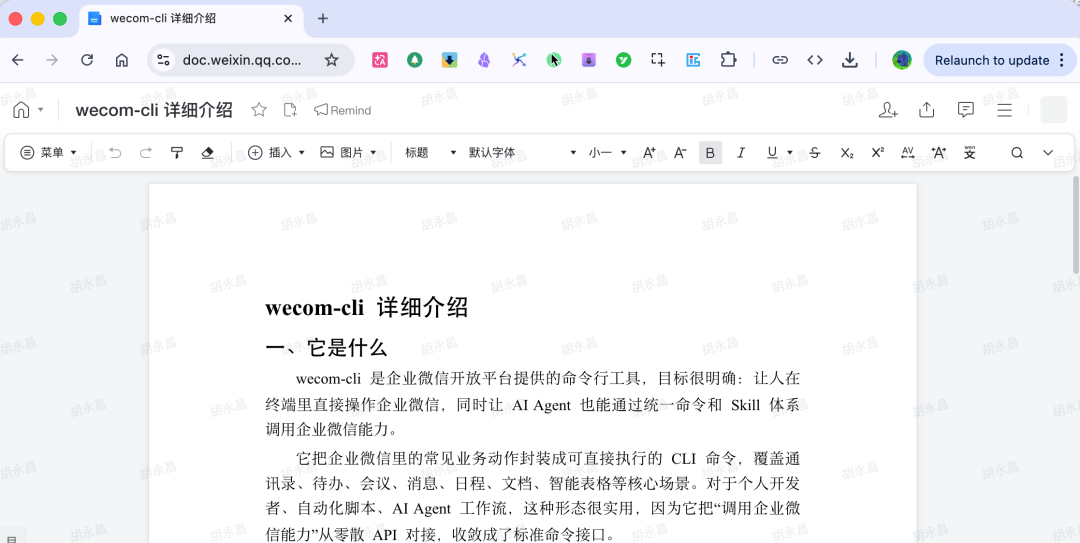Click the green Y extension icon
Screen dimensions: 1080x543
[x=623, y=60]
